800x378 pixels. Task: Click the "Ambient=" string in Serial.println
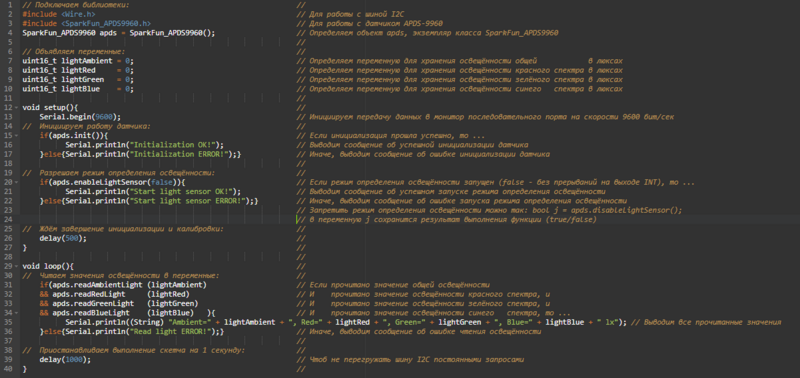coord(191,322)
